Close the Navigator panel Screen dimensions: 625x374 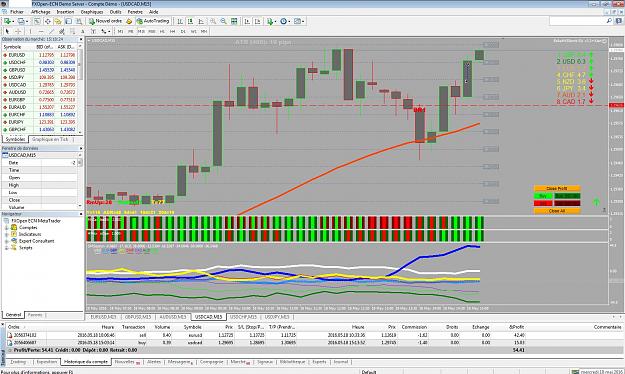(x=81, y=214)
